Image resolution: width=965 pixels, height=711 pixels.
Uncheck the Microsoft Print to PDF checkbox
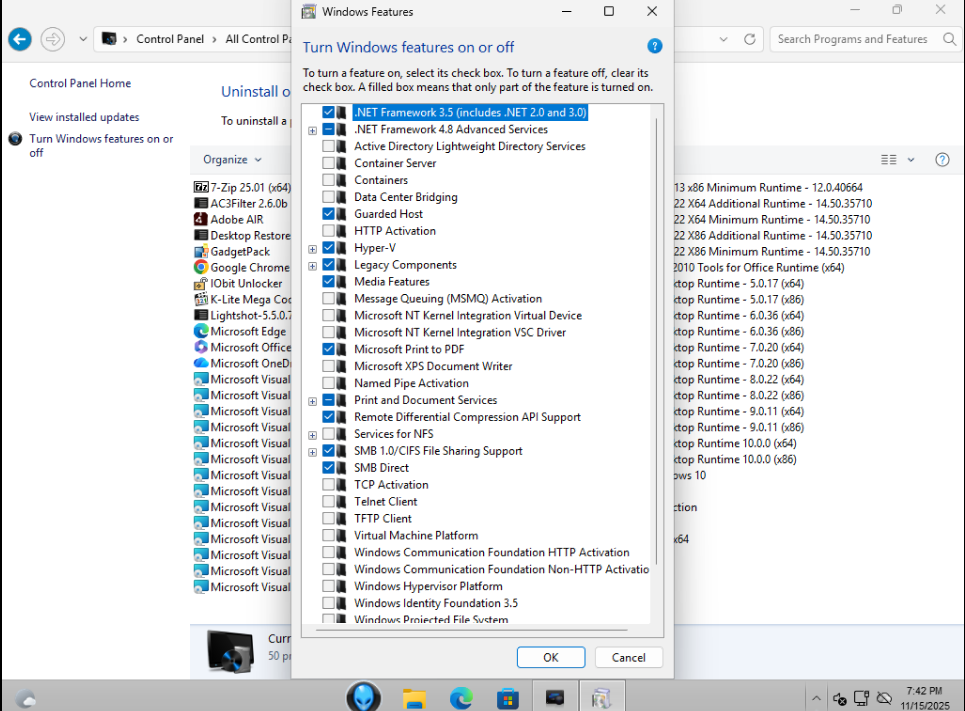pyautogui.click(x=329, y=350)
